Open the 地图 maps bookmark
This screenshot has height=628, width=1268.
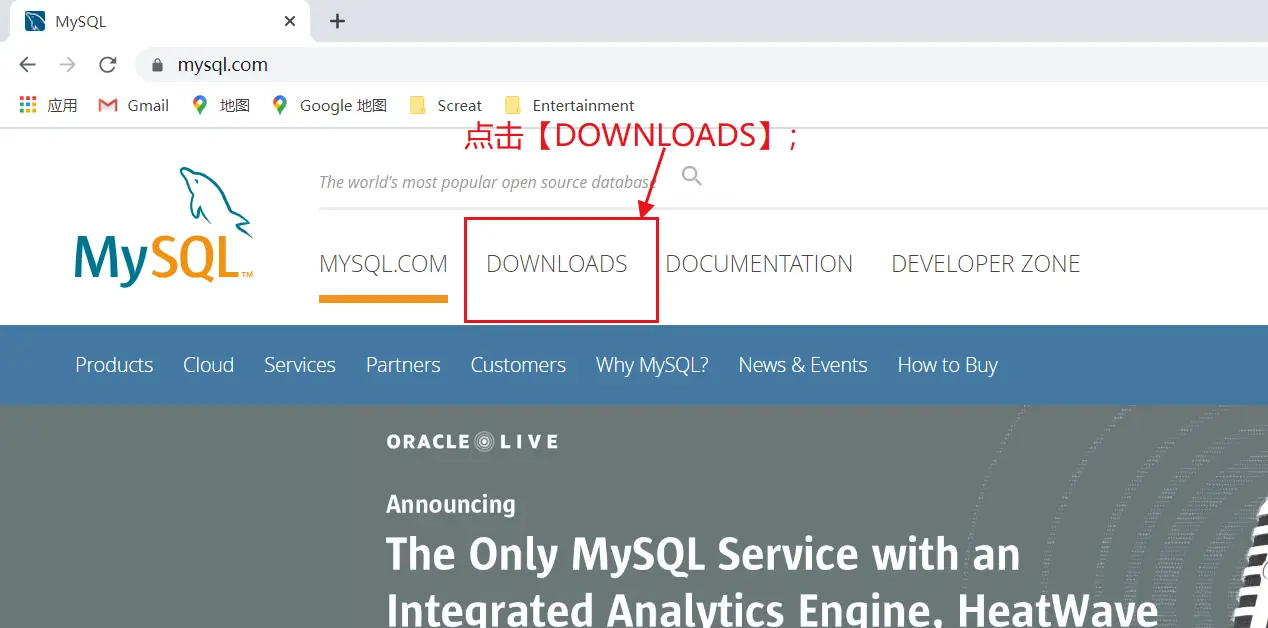point(221,105)
